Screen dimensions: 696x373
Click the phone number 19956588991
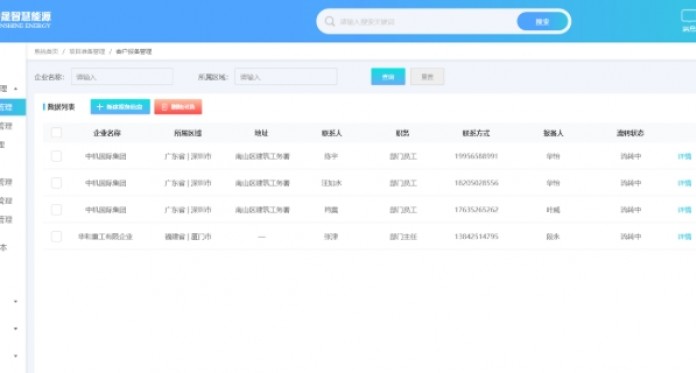coord(476,156)
